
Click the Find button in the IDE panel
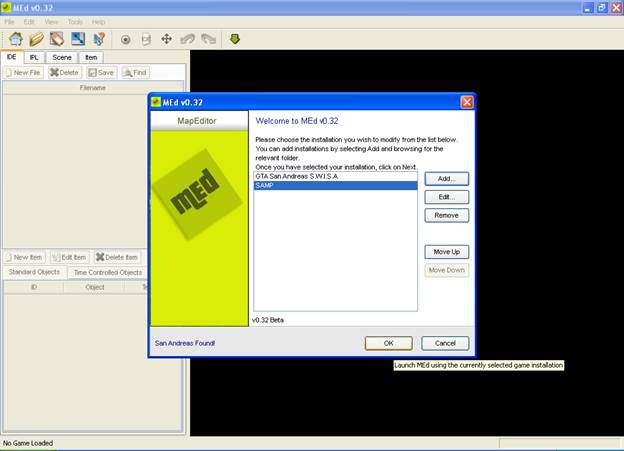point(135,72)
